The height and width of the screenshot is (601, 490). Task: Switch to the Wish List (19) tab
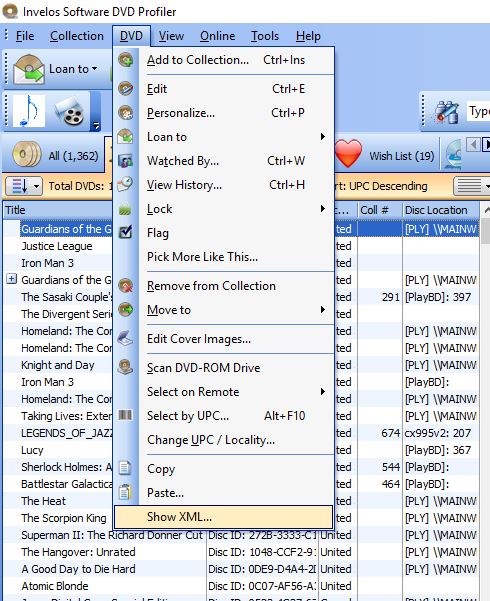click(x=386, y=155)
